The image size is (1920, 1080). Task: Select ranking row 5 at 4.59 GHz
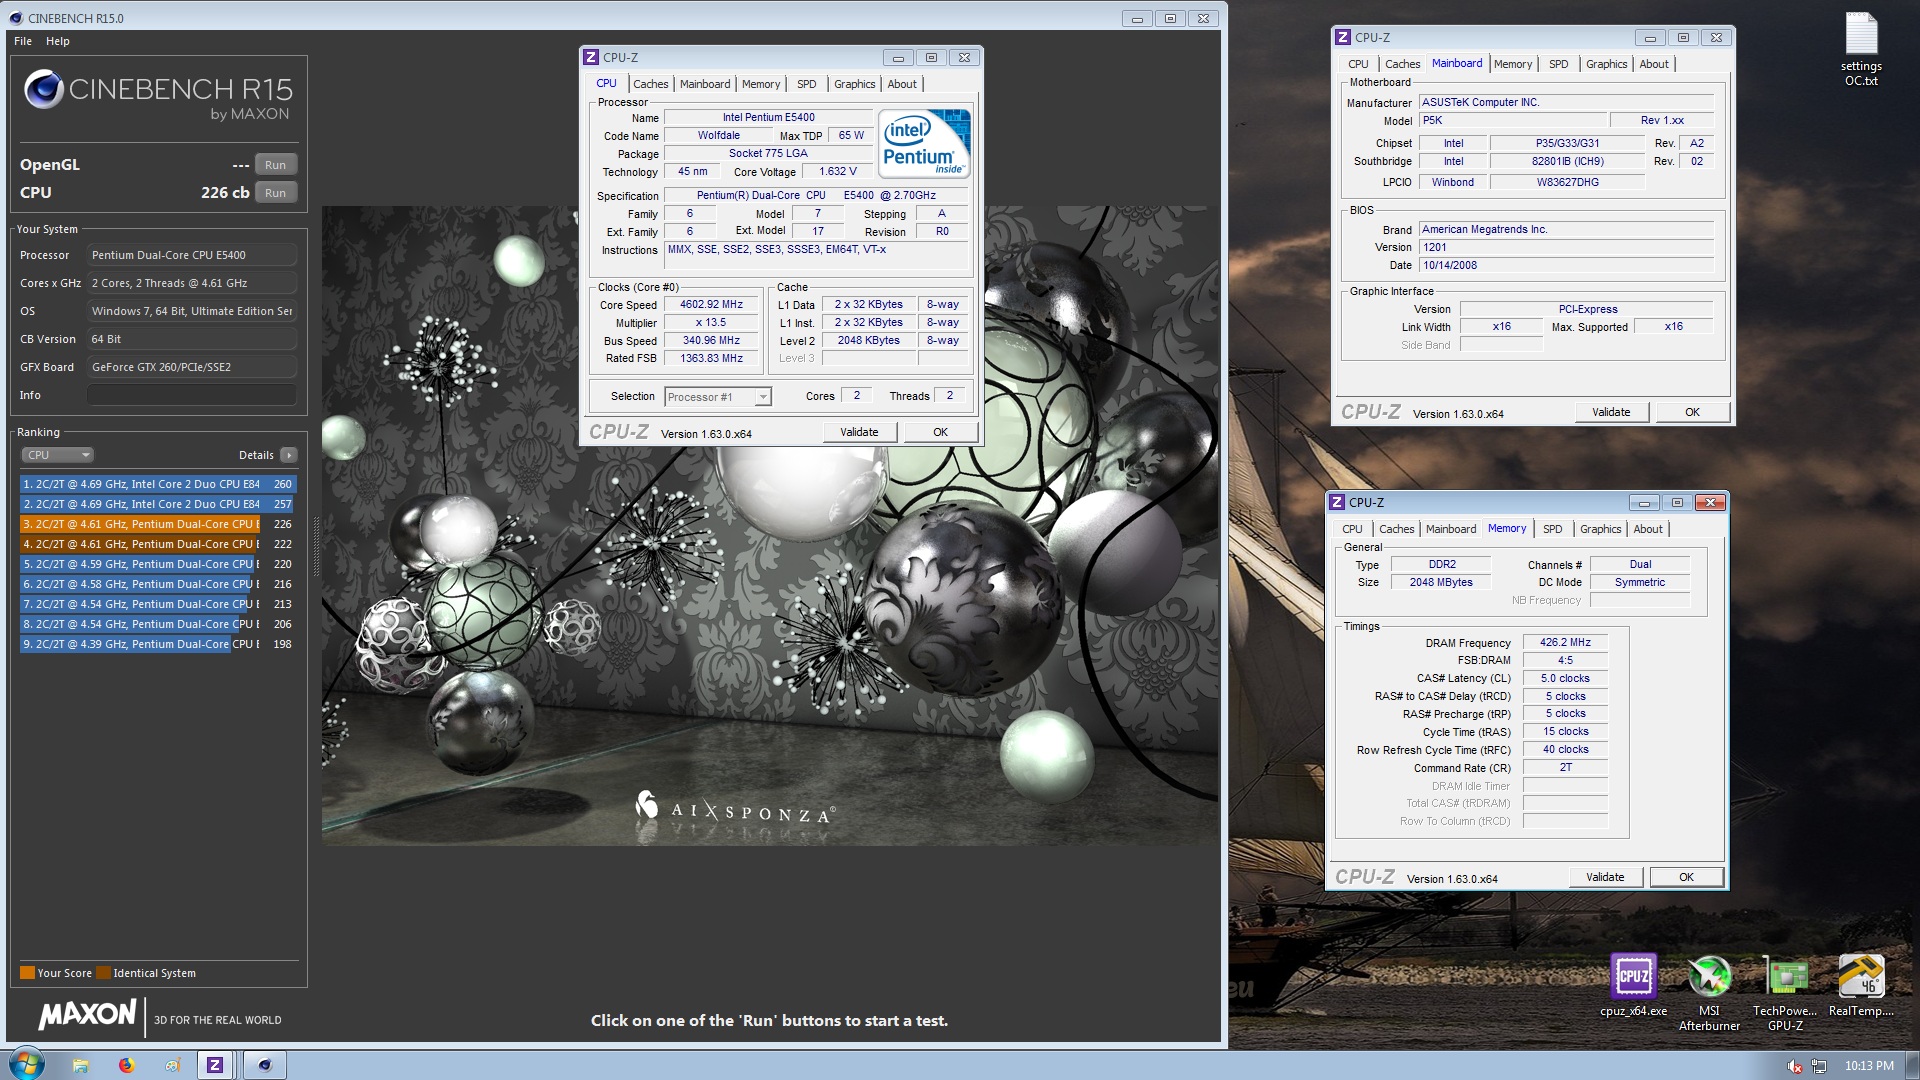pos(158,564)
